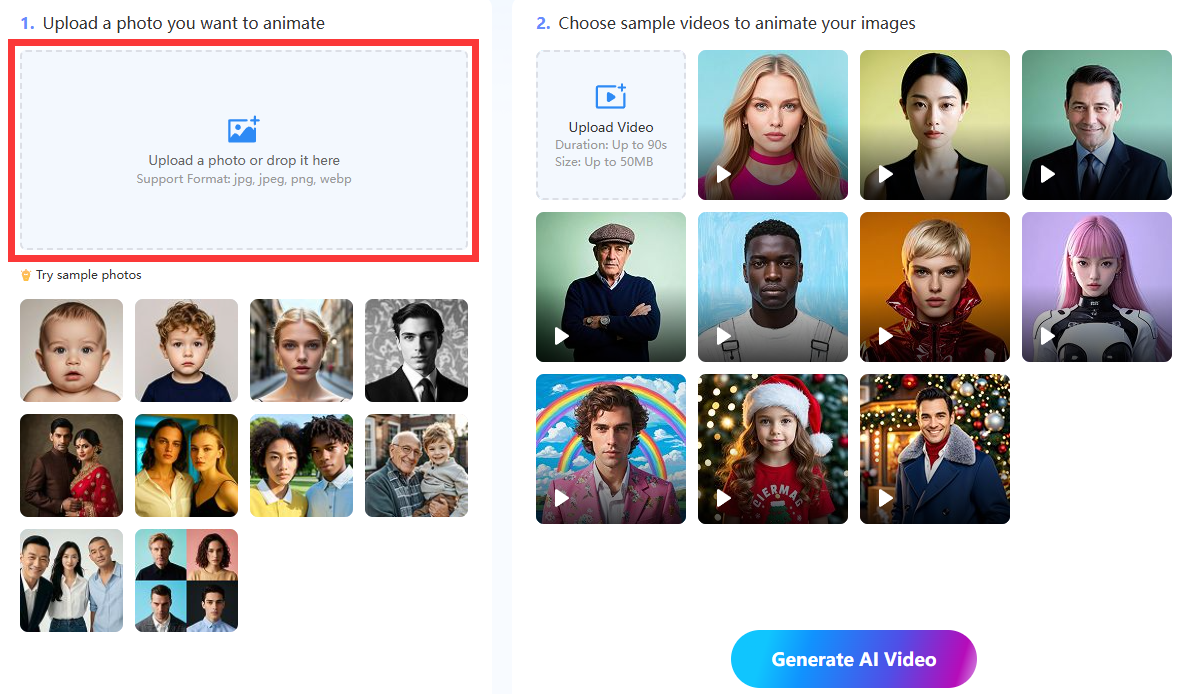
Task: Select the couple in red wedding attire photo
Action: coord(71,465)
